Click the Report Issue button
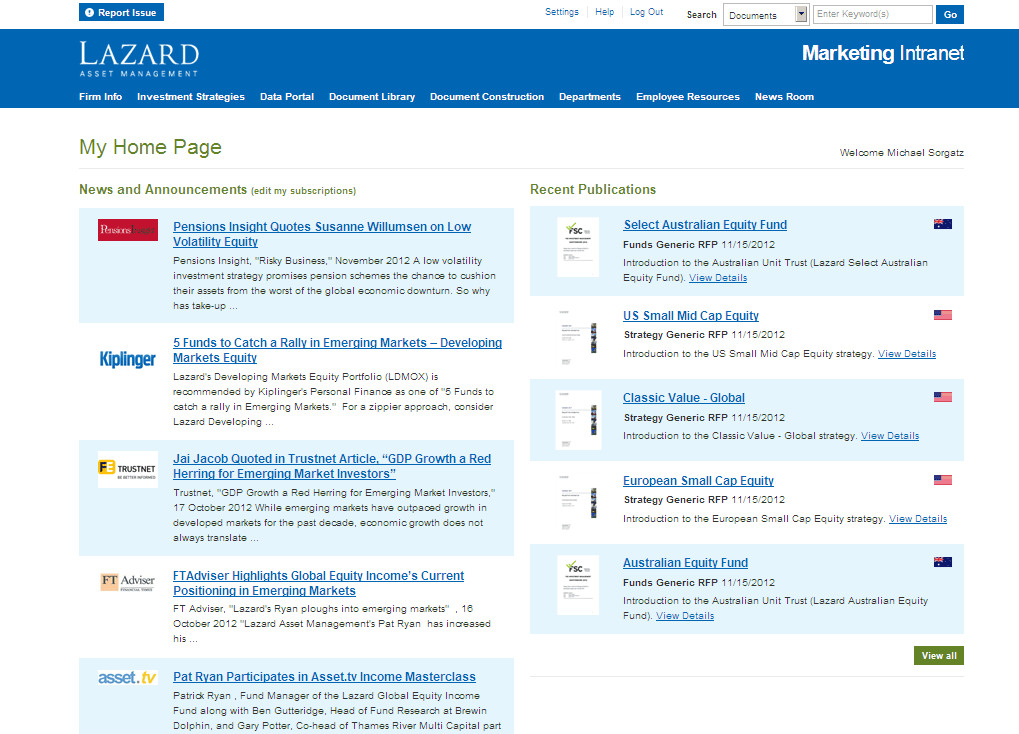1019x734 pixels. (x=122, y=12)
